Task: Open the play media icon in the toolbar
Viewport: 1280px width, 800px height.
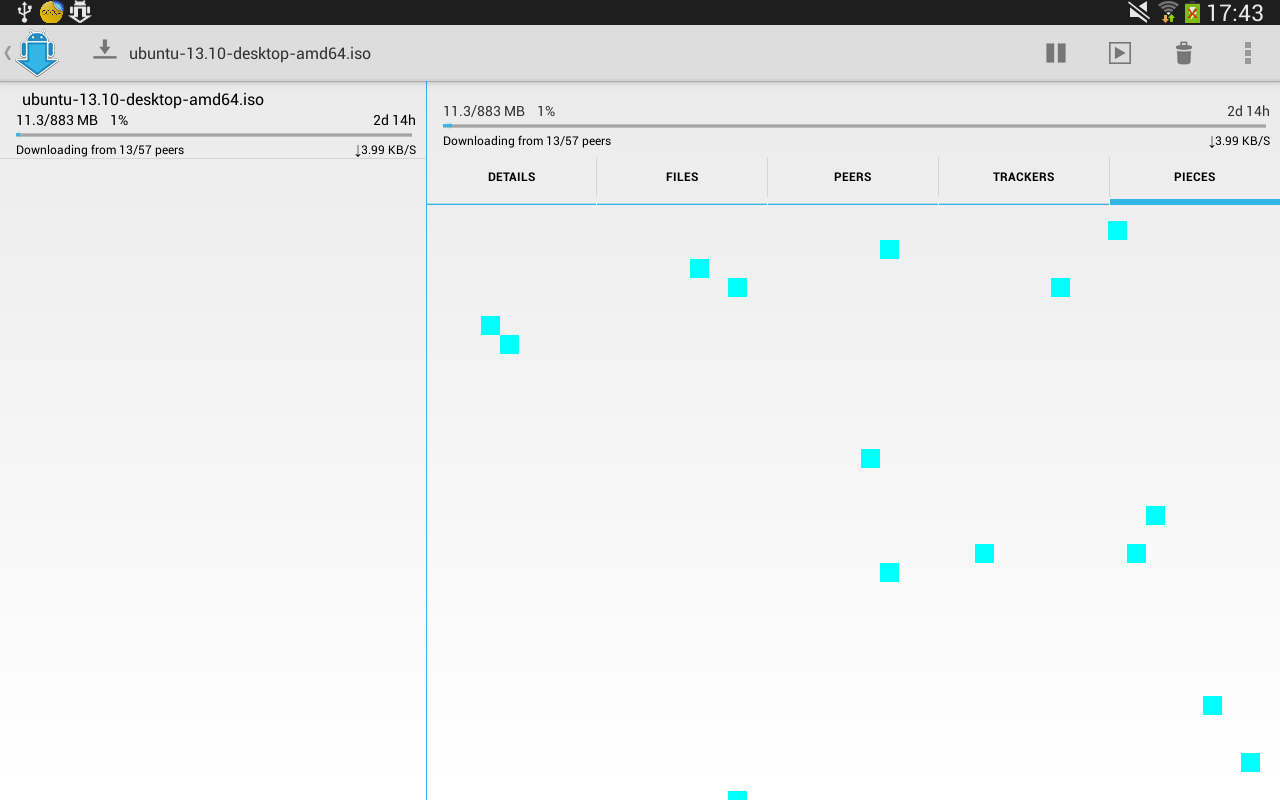Action: [1120, 53]
